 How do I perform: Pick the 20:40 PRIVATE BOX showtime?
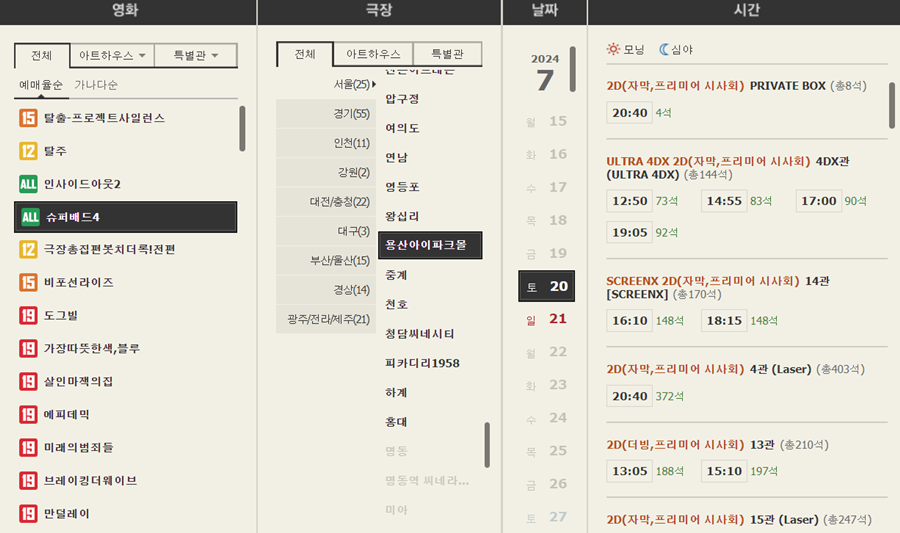pos(630,113)
